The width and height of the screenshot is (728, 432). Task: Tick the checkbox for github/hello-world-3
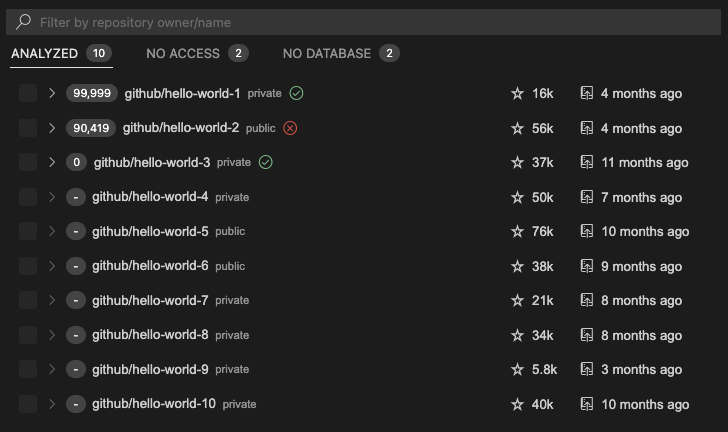coord(28,162)
